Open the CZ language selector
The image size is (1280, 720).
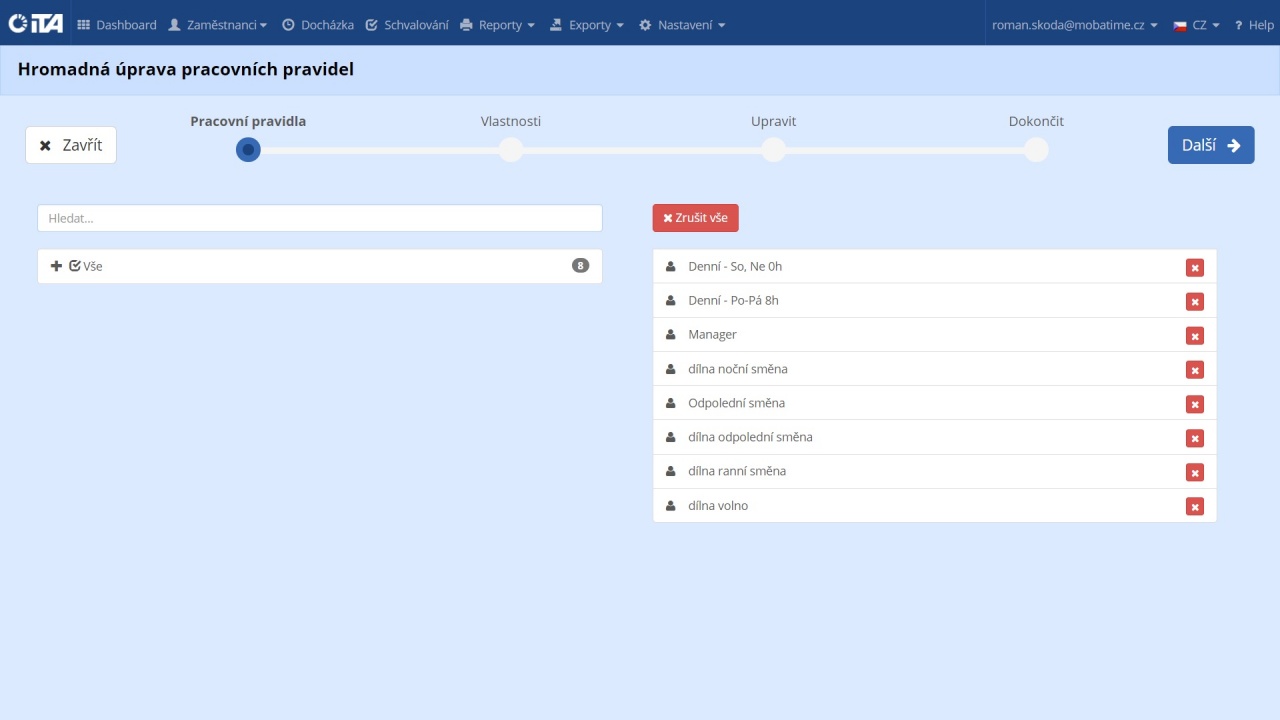pyautogui.click(x=1196, y=25)
